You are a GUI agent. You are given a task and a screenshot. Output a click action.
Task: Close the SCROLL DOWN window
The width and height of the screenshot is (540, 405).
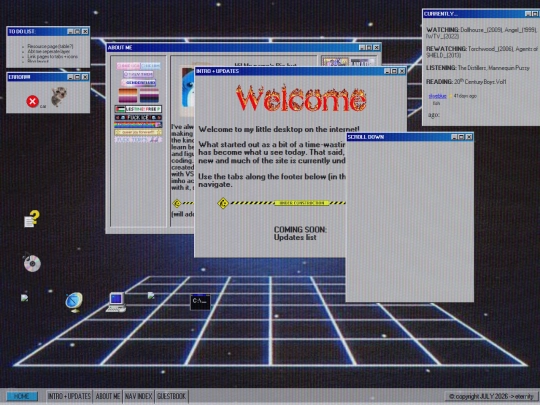tap(469, 137)
